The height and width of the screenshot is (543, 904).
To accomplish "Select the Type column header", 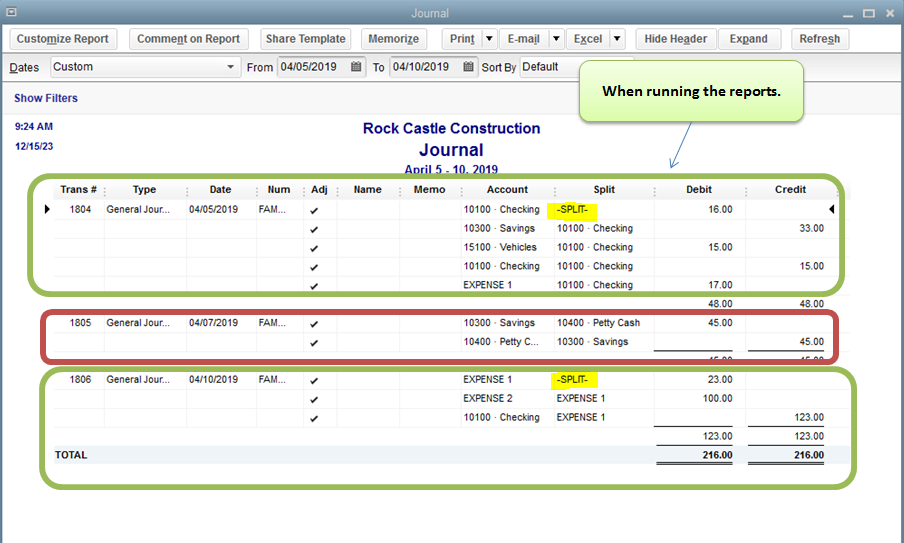I will click(144, 190).
